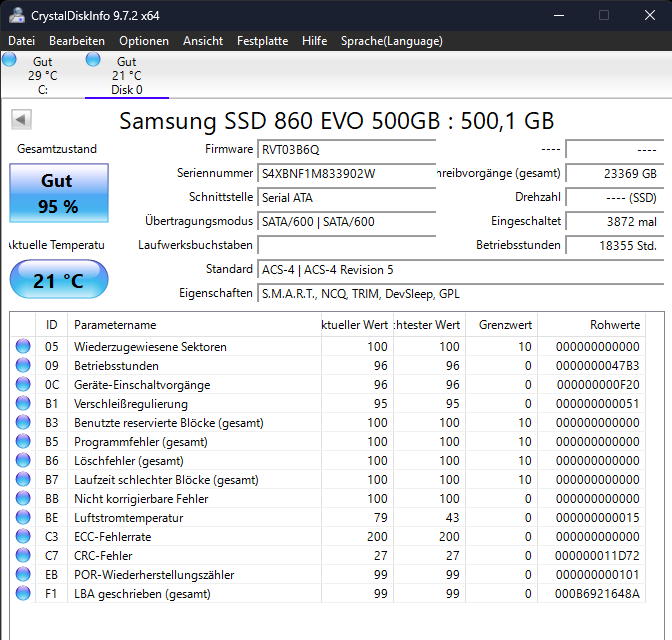This screenshot has width=672, height=640.
Task: Open the Festplatte menu
Action: (x=262, y=41)
